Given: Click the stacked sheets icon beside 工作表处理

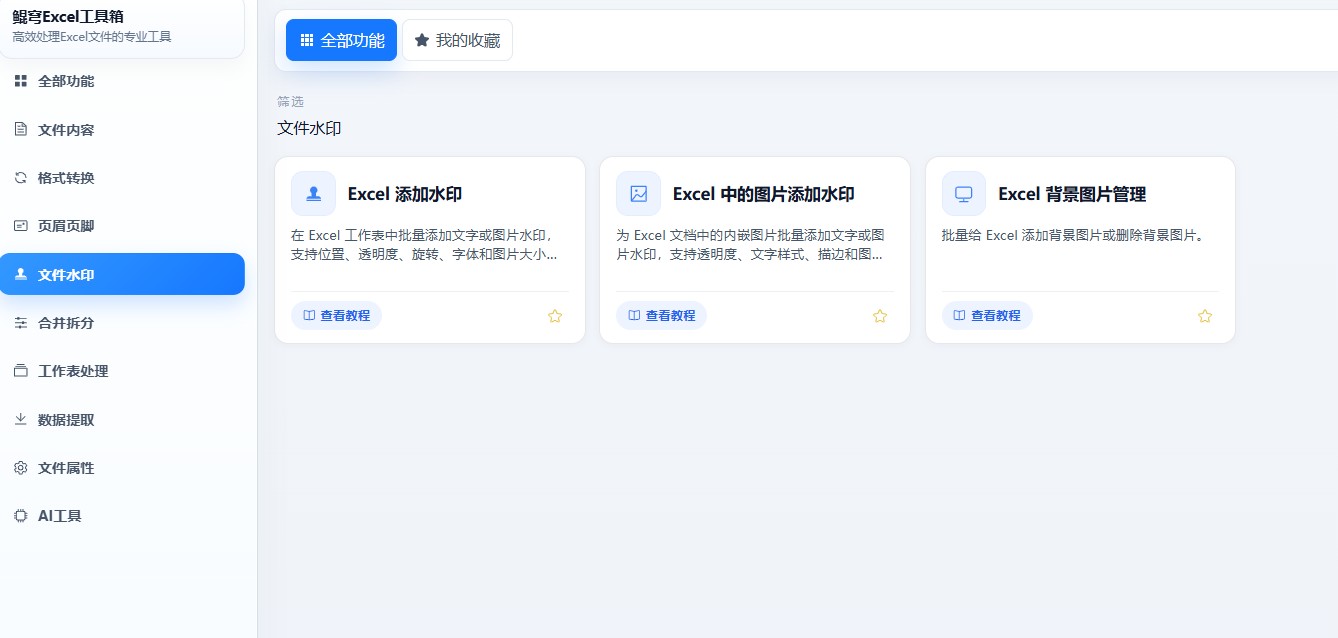Looking at the screenshot, I should point(21,371).
